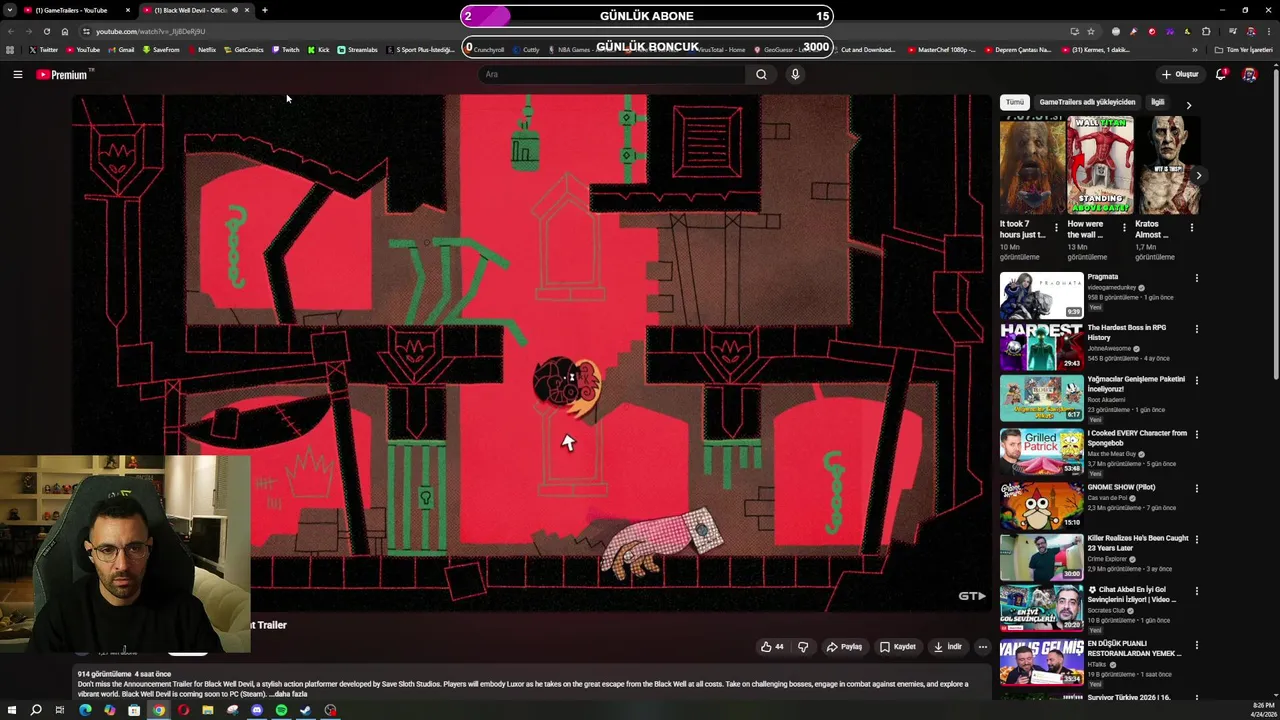The height and width of the screenshot is (720, 1280).
Task: Open Microsoft Edge from the taskbar
Action: point(85,710)
